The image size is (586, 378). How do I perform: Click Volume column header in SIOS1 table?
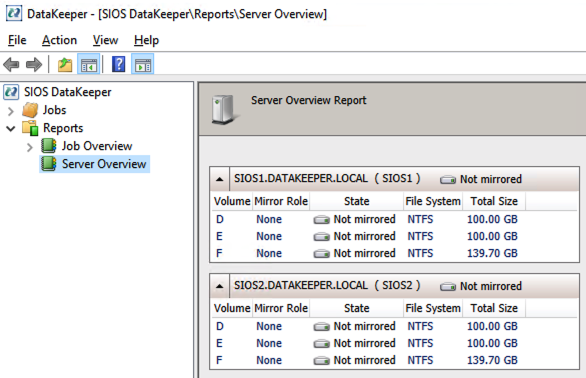[232, 201]
